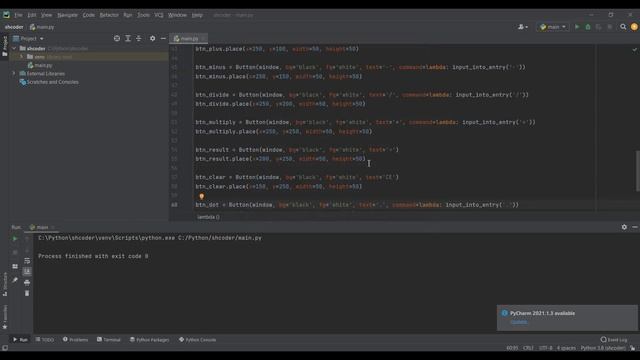Open the Terminal tool window
This screenshot has width=640, height=360.
coord(109,340)
